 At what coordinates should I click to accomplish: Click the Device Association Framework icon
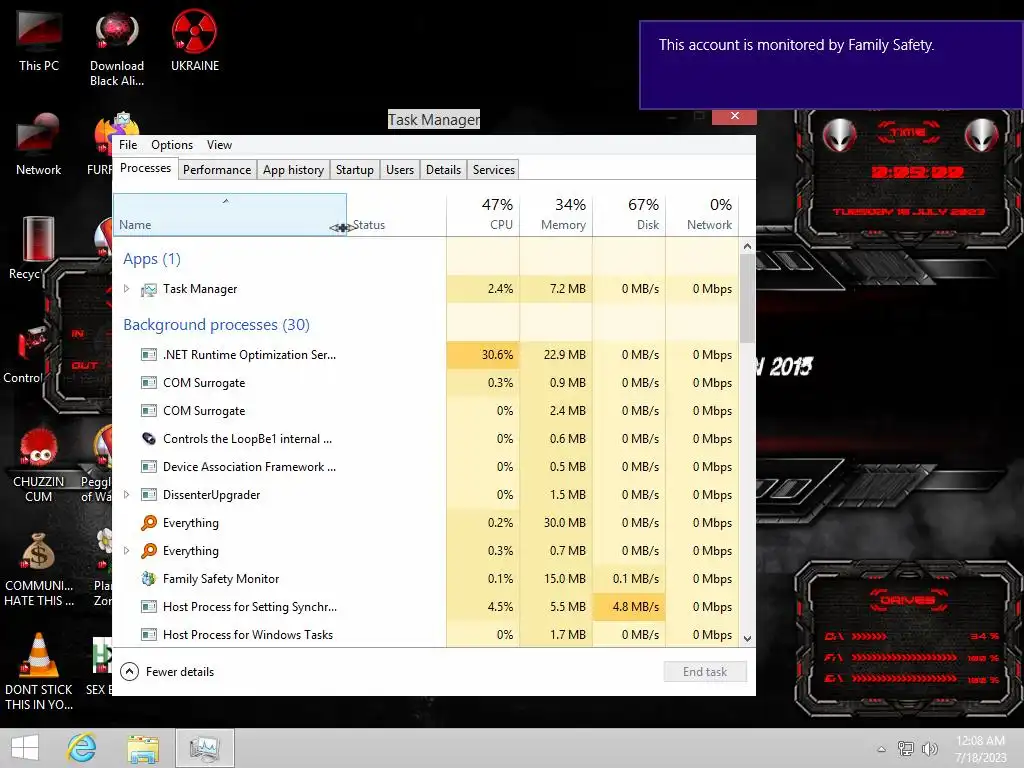(149, 466)
